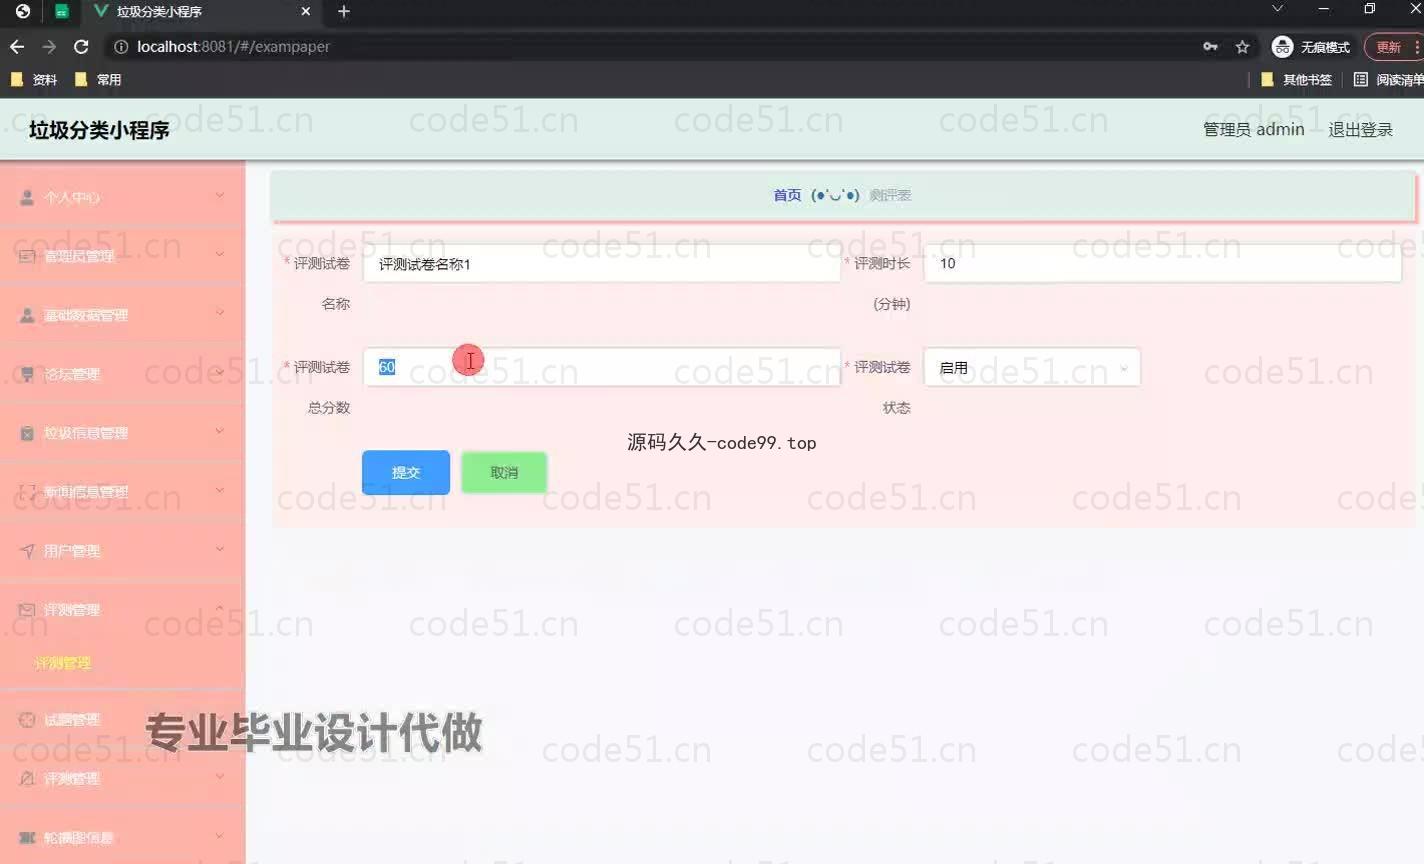Select the highlighted yellow 评测管理 submenu item
This screenshot has height=864, width=1424.
click(x=63, y=663)
